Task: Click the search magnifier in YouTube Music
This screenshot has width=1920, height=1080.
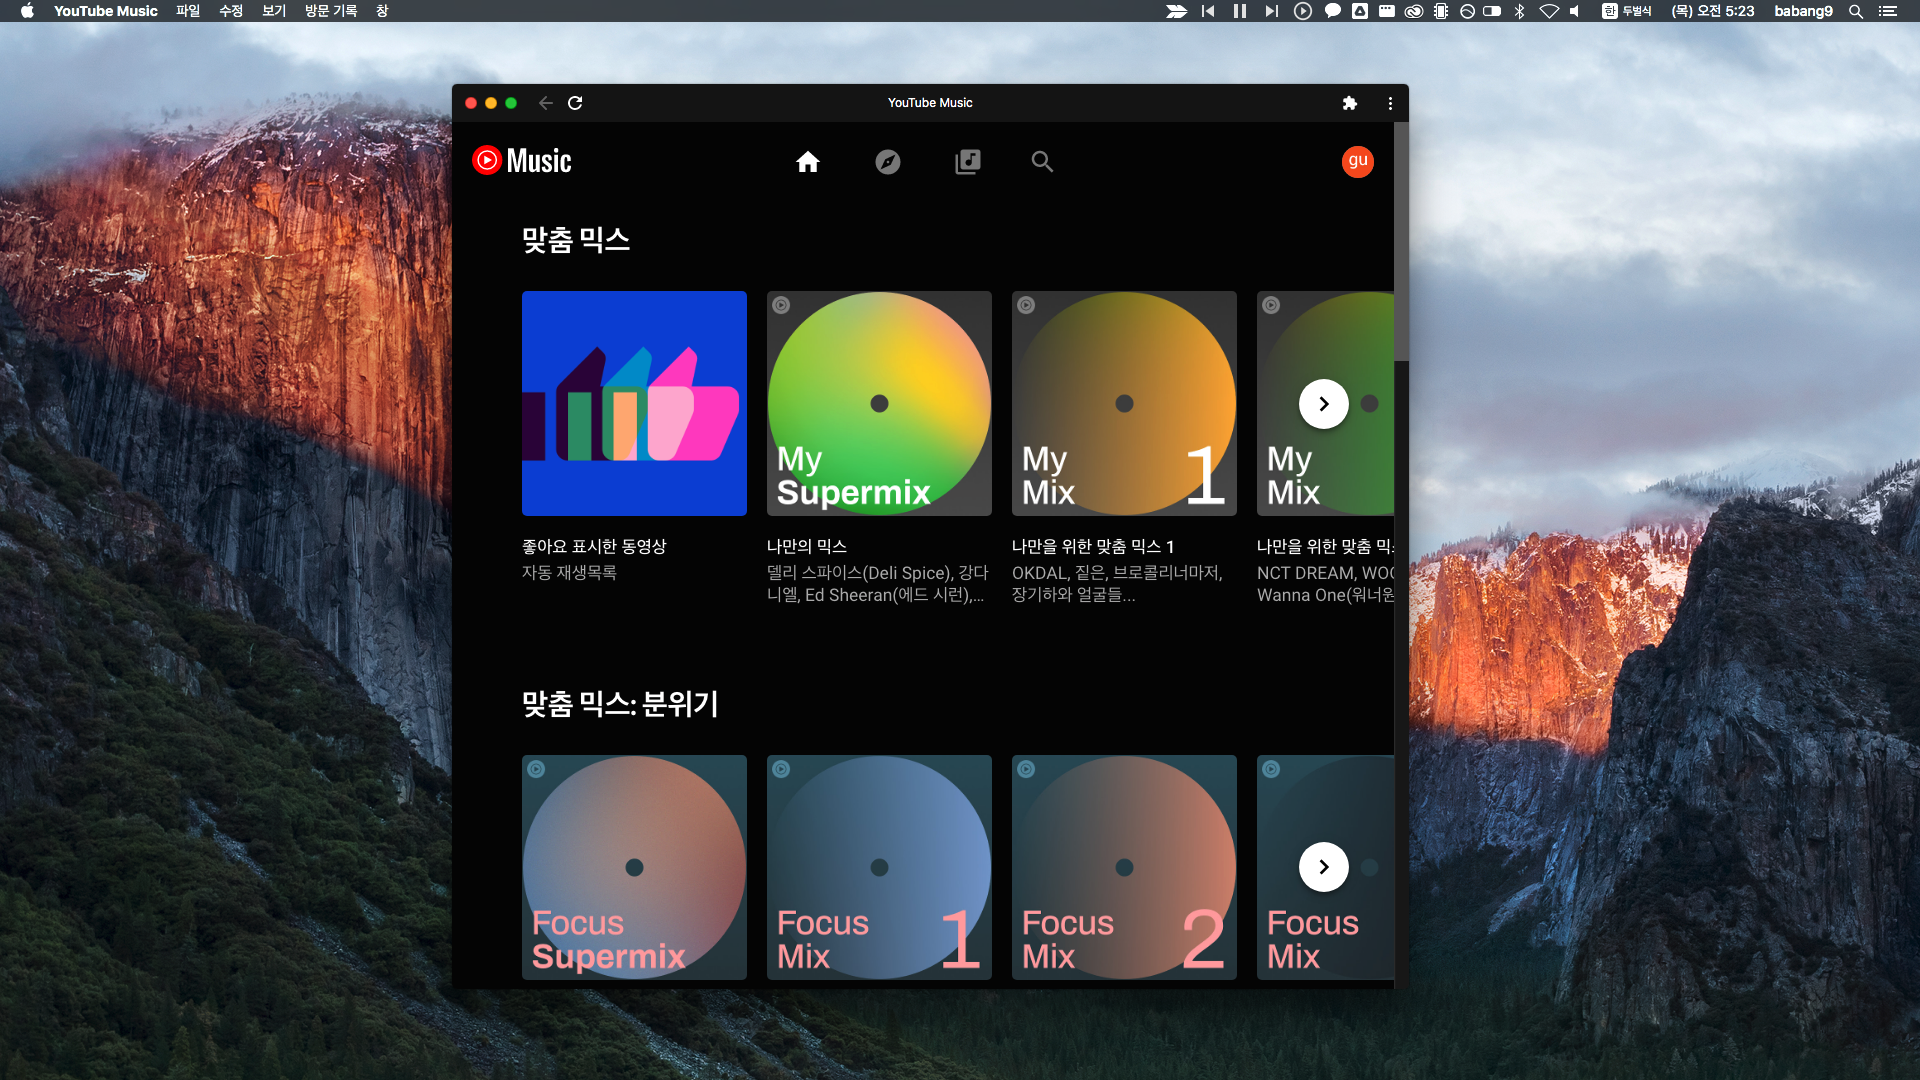Action: (1042, 162)
